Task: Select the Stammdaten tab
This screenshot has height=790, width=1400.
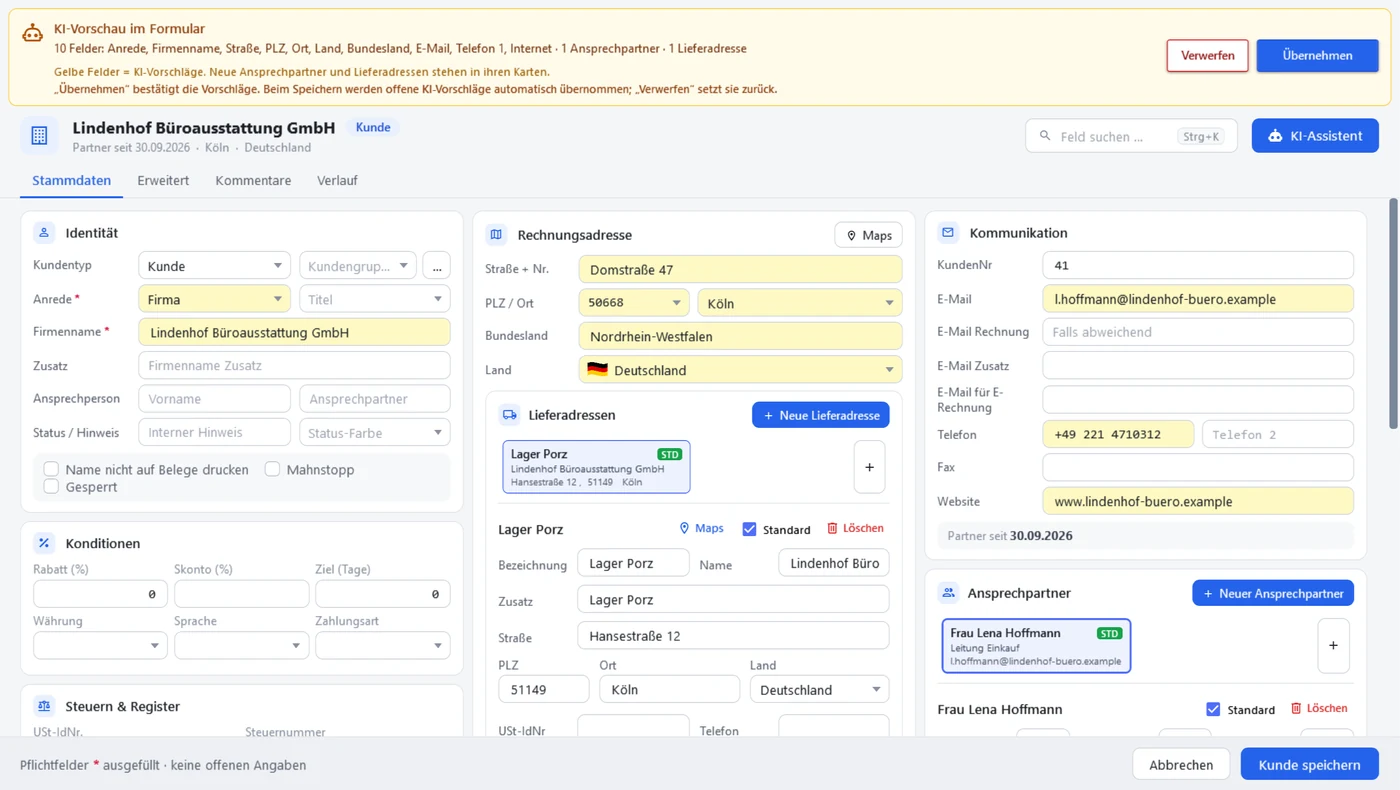Action: tap(71, 181)
